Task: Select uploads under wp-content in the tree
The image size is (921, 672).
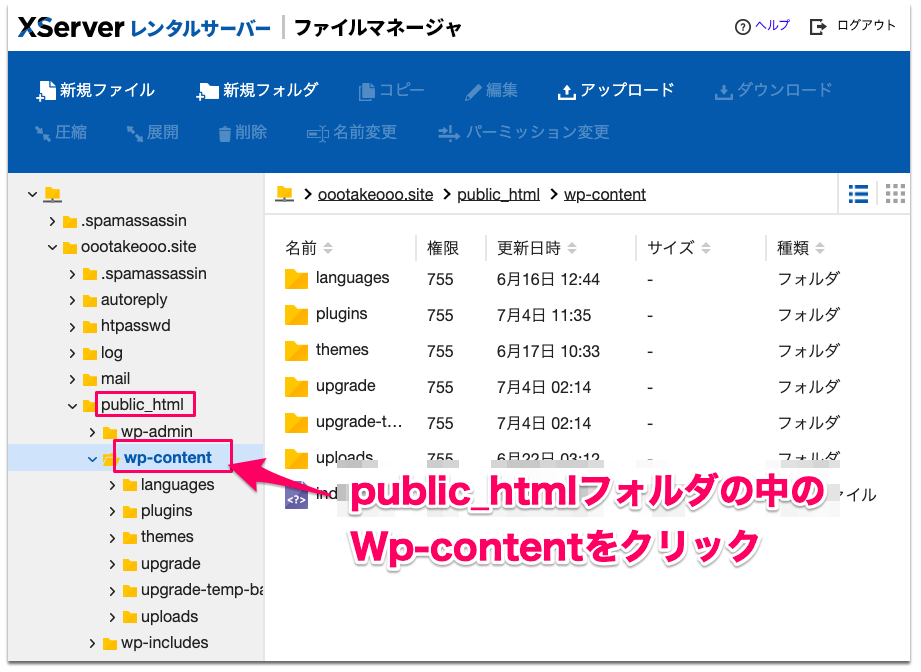Action: coord(169,617)
